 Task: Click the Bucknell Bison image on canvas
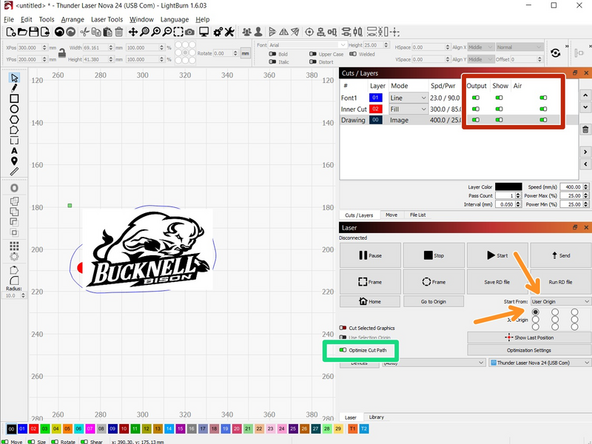pos(148,250)
